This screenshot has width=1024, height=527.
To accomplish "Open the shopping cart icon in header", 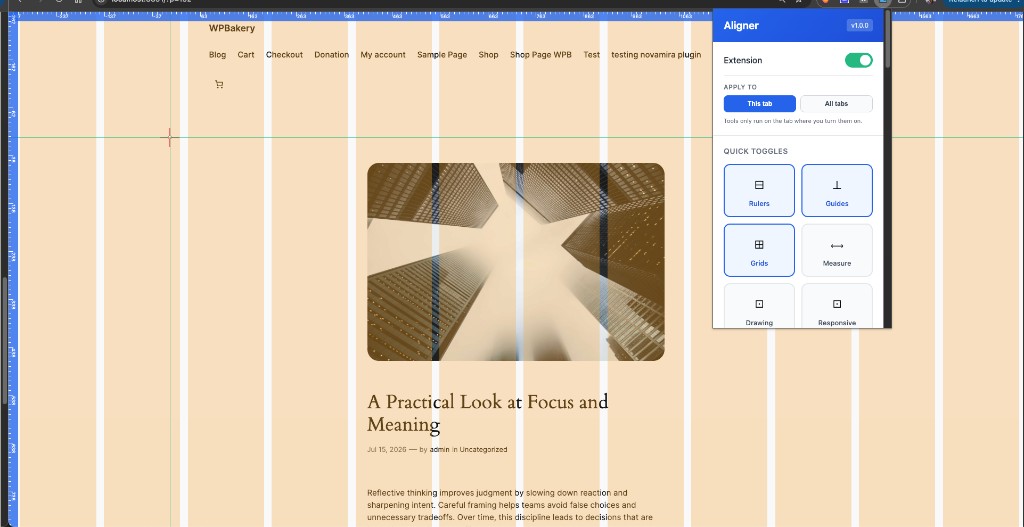I will [x=219, y=84].
